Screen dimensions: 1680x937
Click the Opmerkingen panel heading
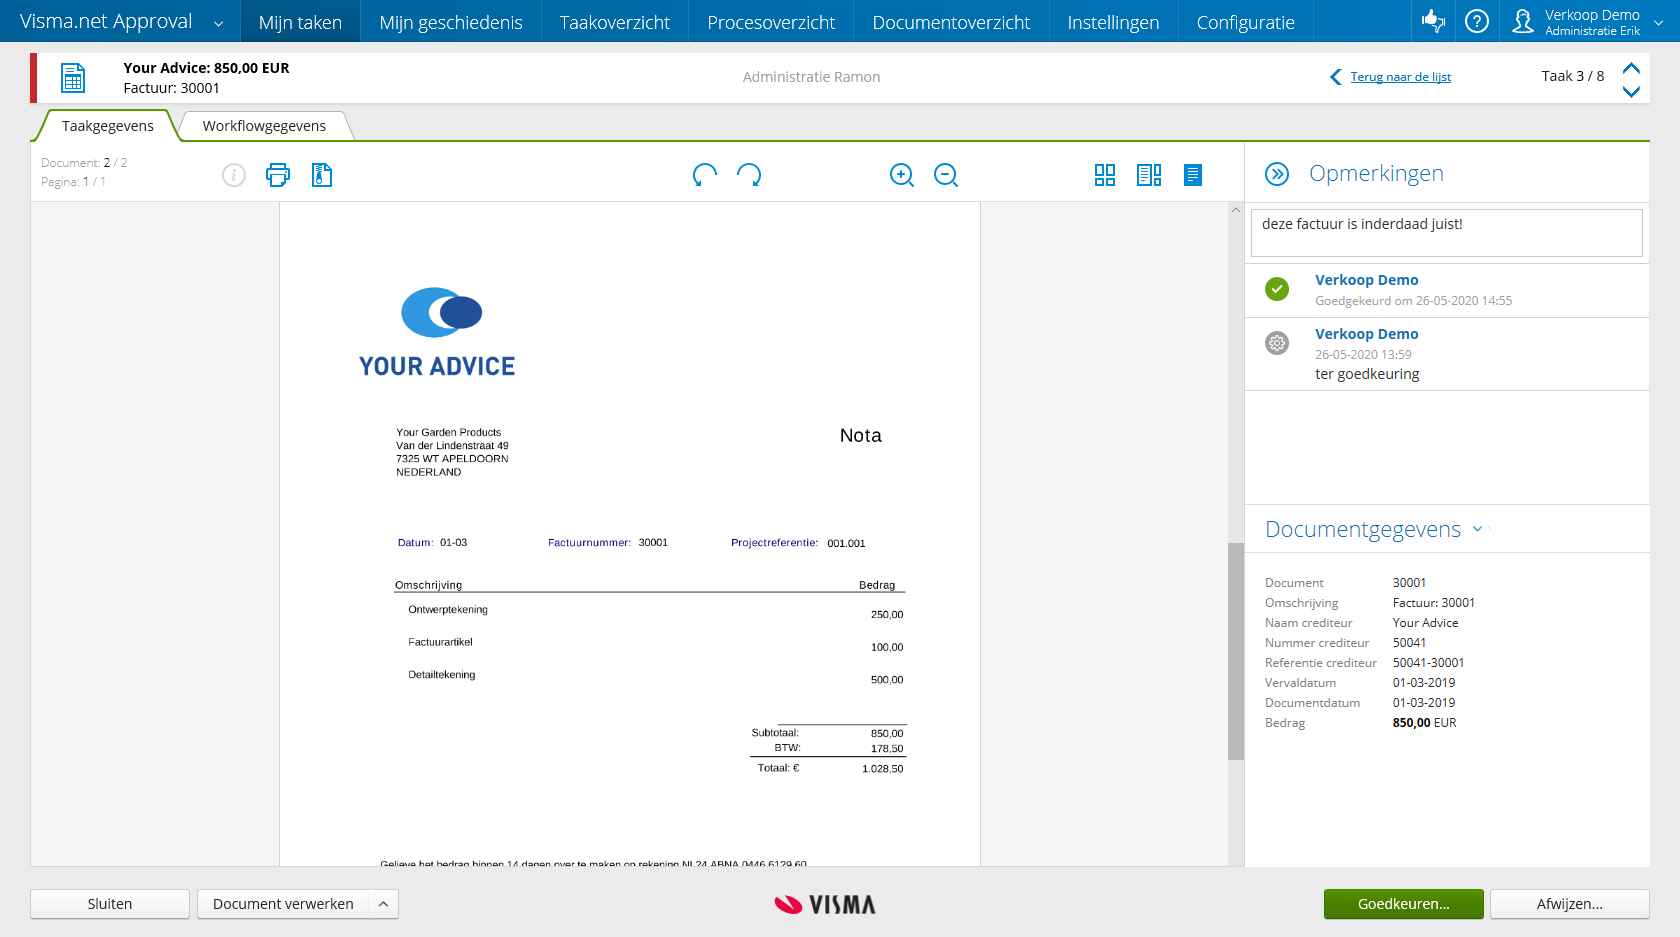click(x=1376, y=173)
